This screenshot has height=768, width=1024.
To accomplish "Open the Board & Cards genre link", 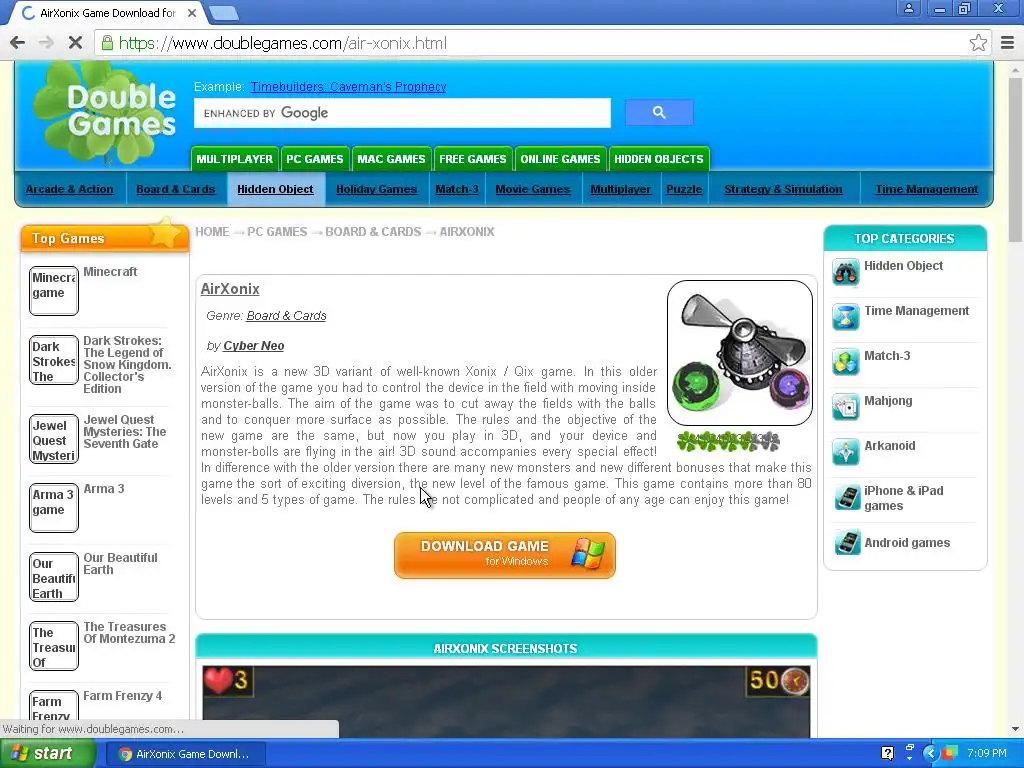I will pos(286,315).
